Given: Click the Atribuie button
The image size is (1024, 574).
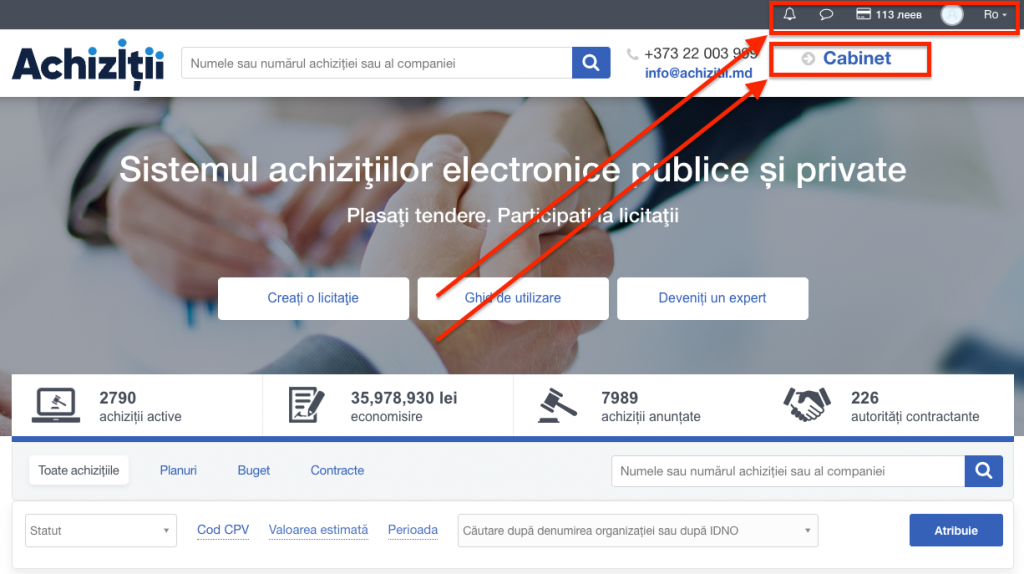Looking at the screenshot, I should point(955,530).
